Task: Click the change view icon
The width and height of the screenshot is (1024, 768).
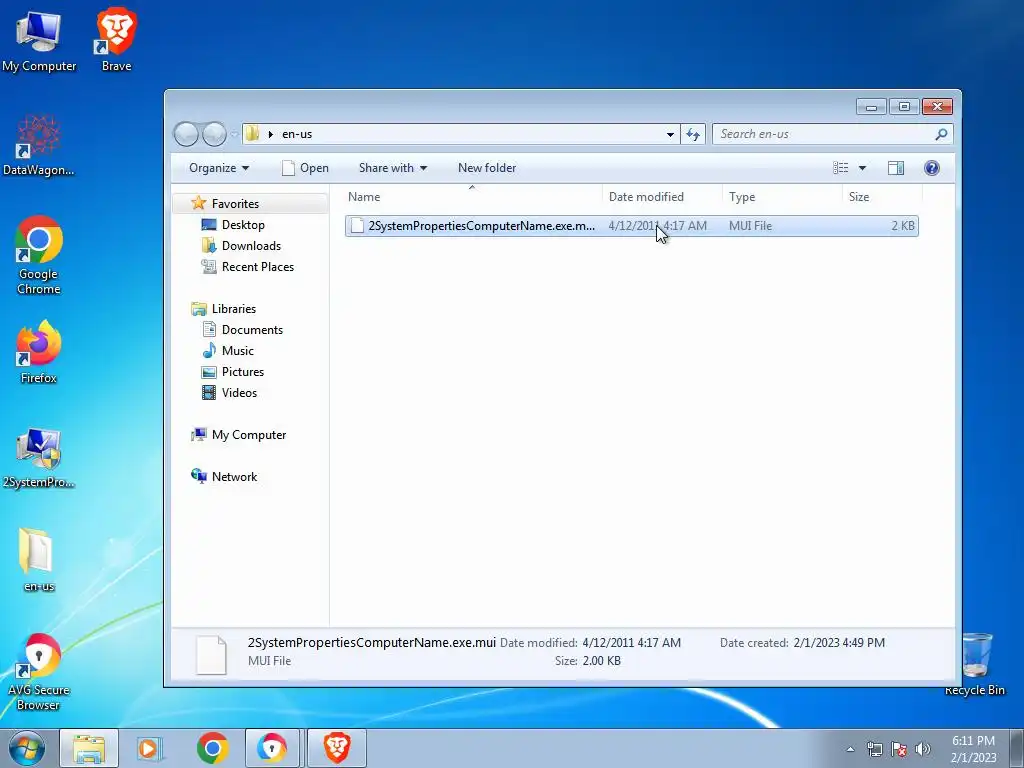Action: pyautogui.click(x=840, y=168)
